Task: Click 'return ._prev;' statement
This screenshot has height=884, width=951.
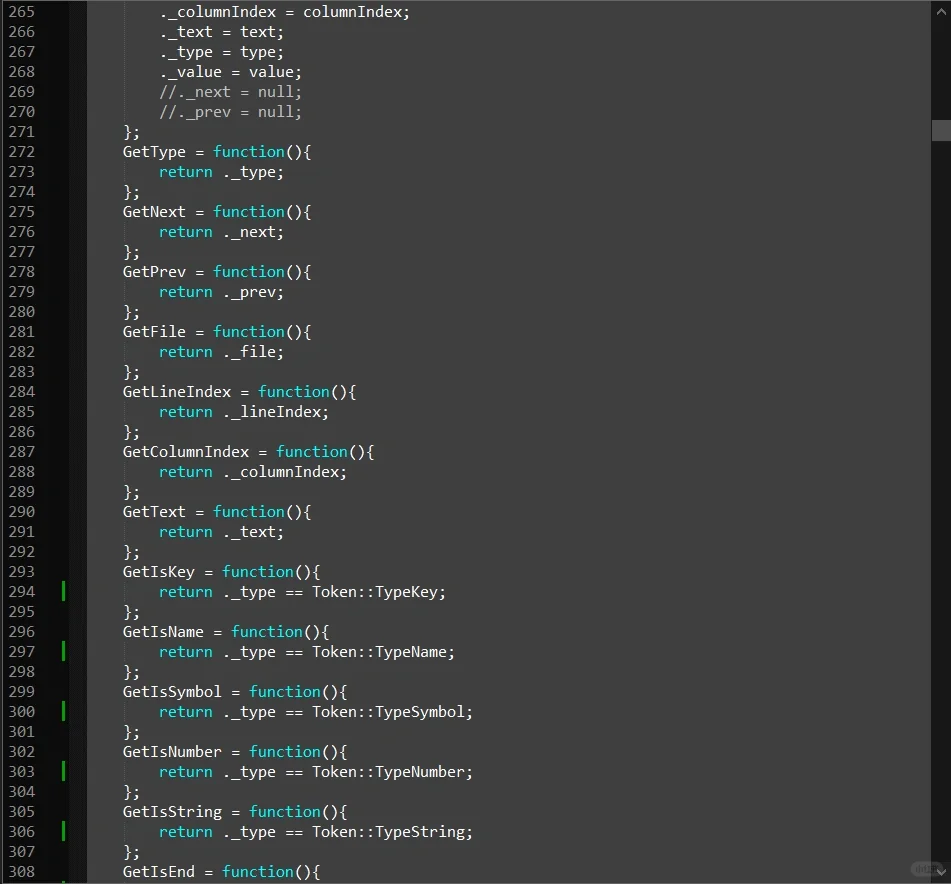Action: [221, 292]
